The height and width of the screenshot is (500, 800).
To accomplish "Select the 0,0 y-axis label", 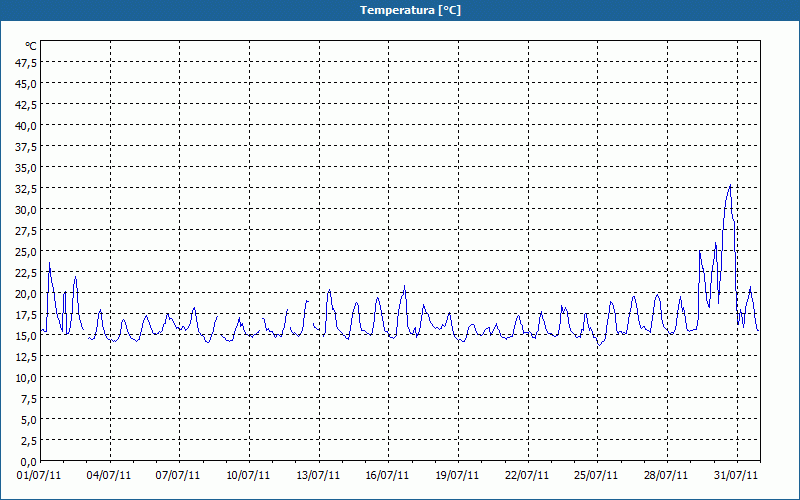I will (28, 462).
